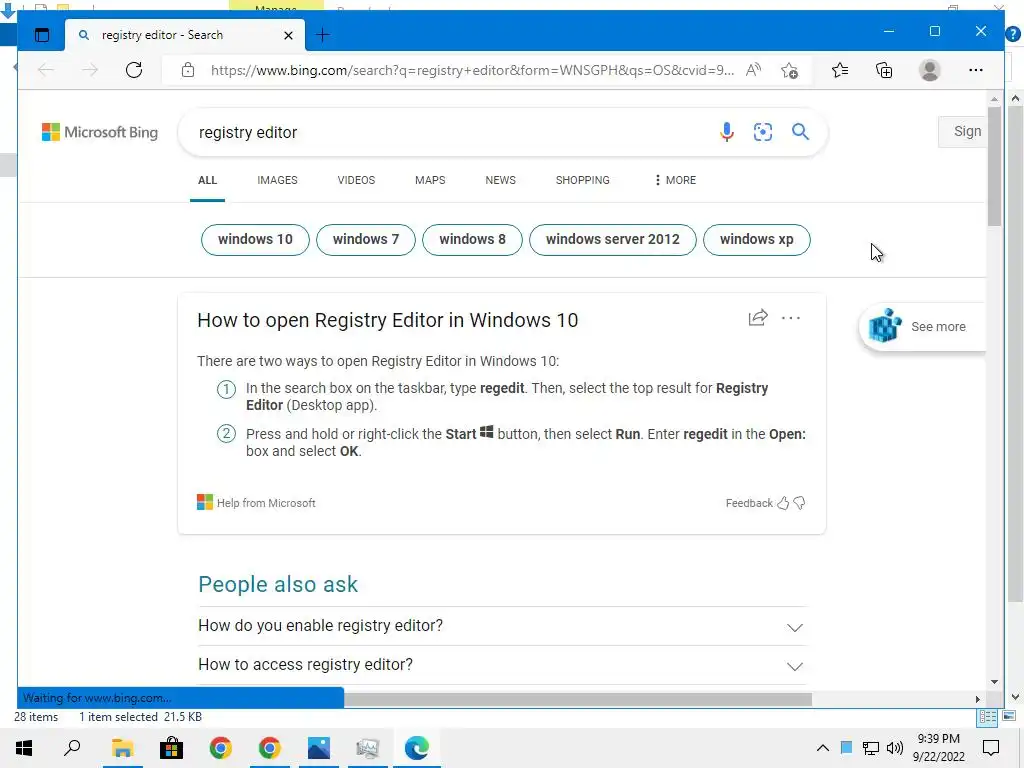Screen dimensions: 1024x768
Task: Open the notification center
Action: (x=991, y=748)
